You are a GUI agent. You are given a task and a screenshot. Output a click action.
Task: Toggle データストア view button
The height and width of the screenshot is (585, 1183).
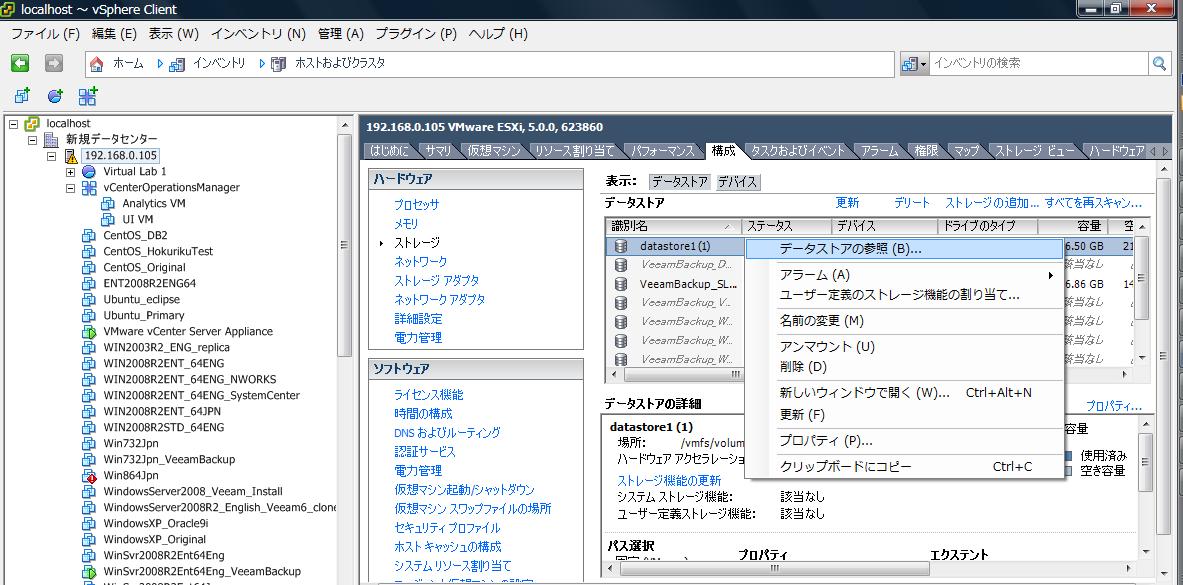[x=679, y=182]
